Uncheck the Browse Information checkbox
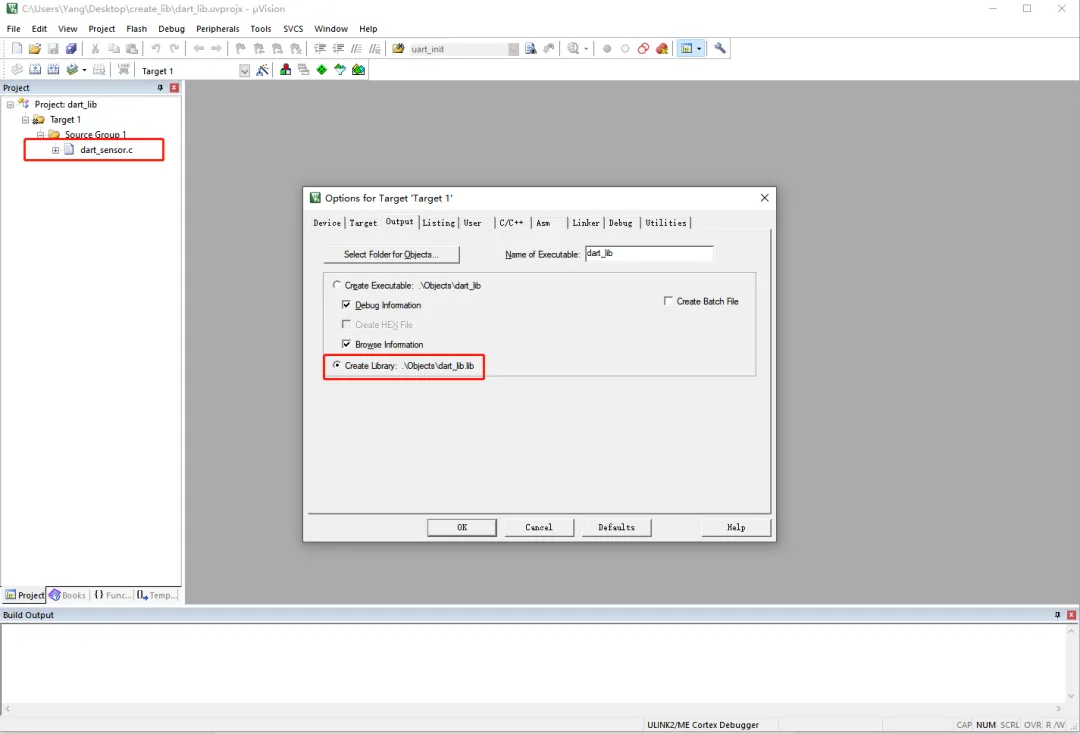1080x734 pixels. 346,344
